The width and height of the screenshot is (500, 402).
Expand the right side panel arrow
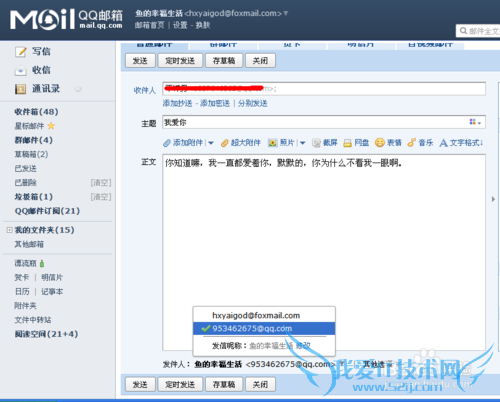coord(493,199)
